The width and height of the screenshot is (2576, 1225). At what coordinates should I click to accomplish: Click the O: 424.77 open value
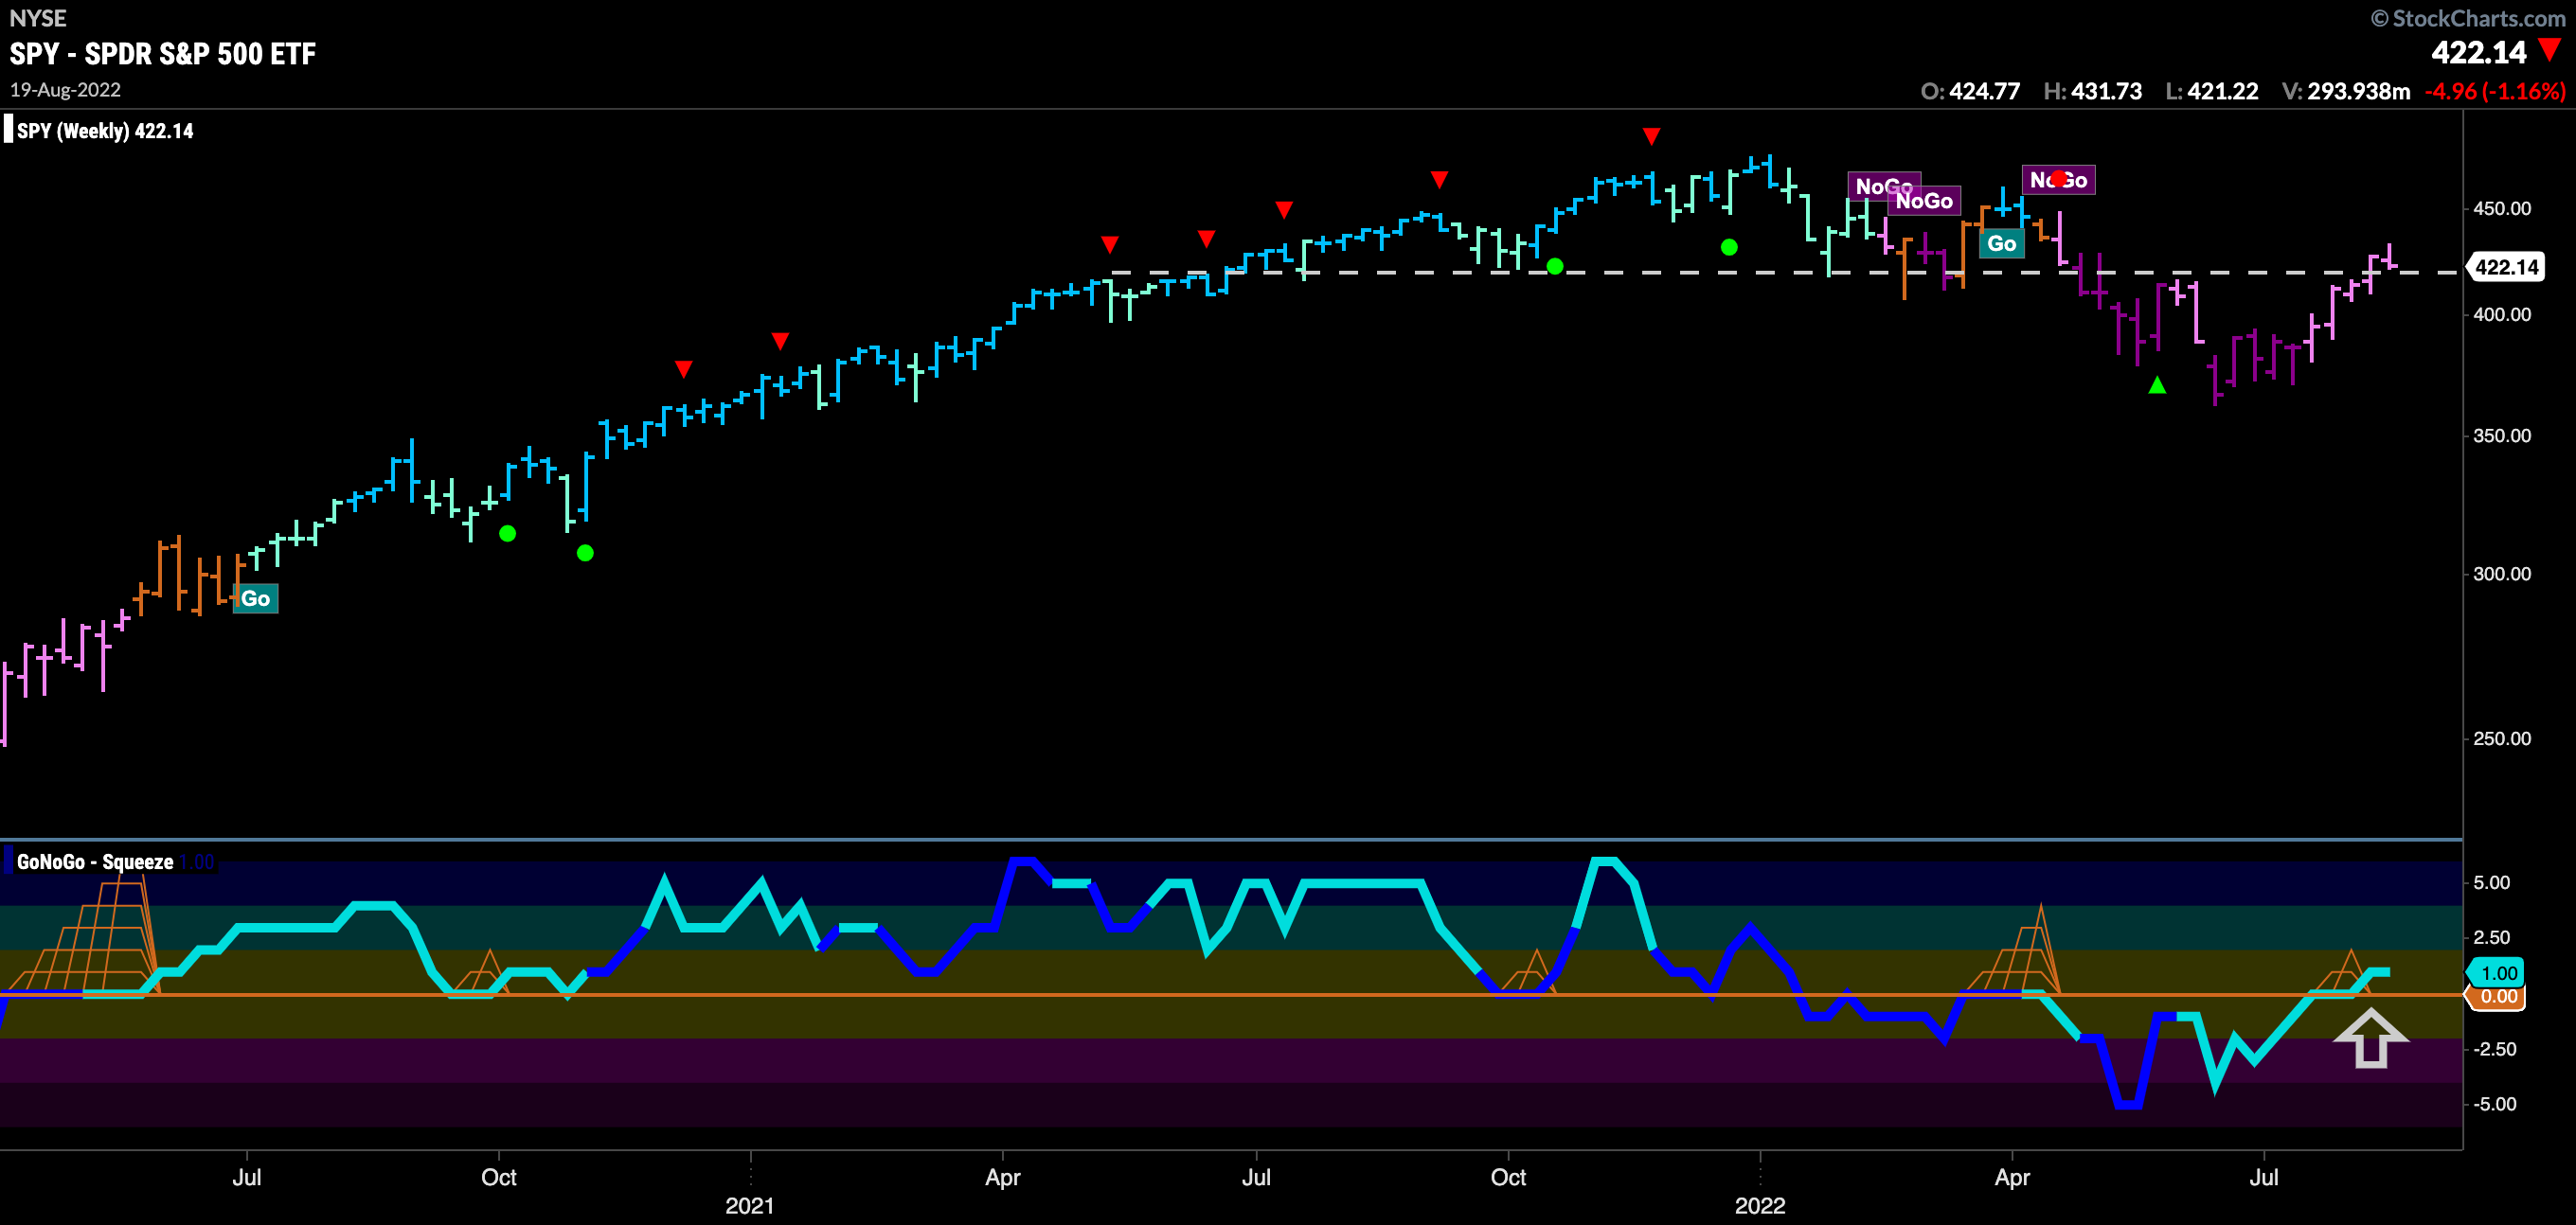1970,91
